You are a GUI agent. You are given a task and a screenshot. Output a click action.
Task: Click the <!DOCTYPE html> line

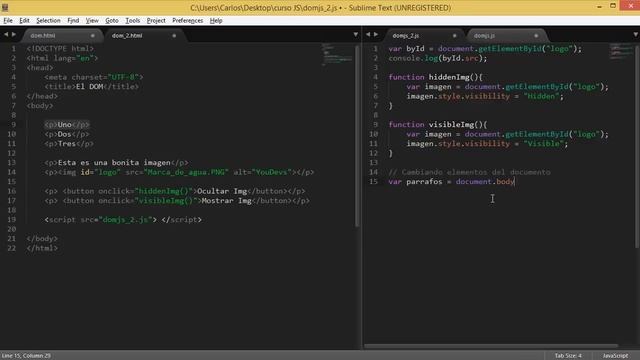[60, 49]
